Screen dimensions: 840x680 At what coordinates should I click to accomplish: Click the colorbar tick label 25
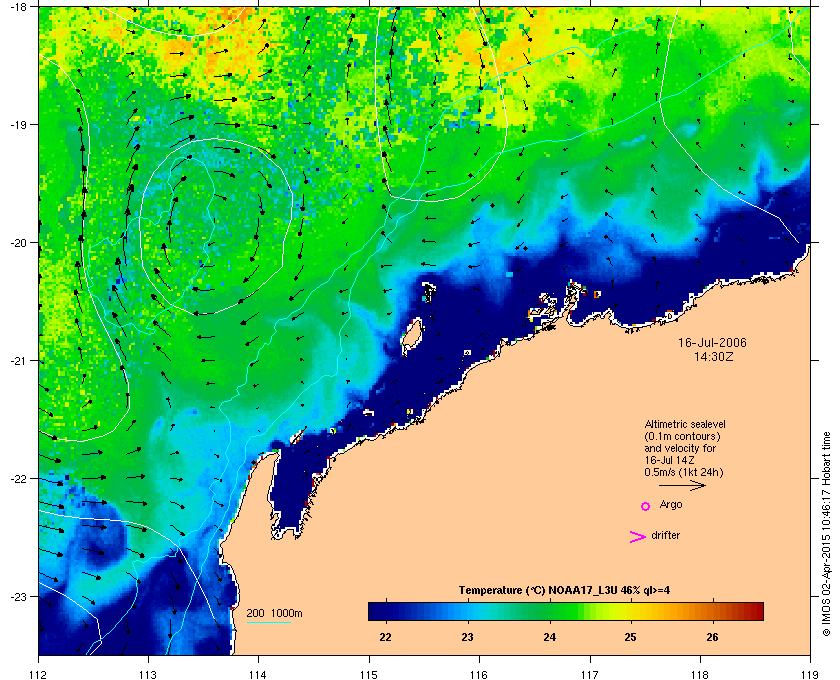[631, 637]
